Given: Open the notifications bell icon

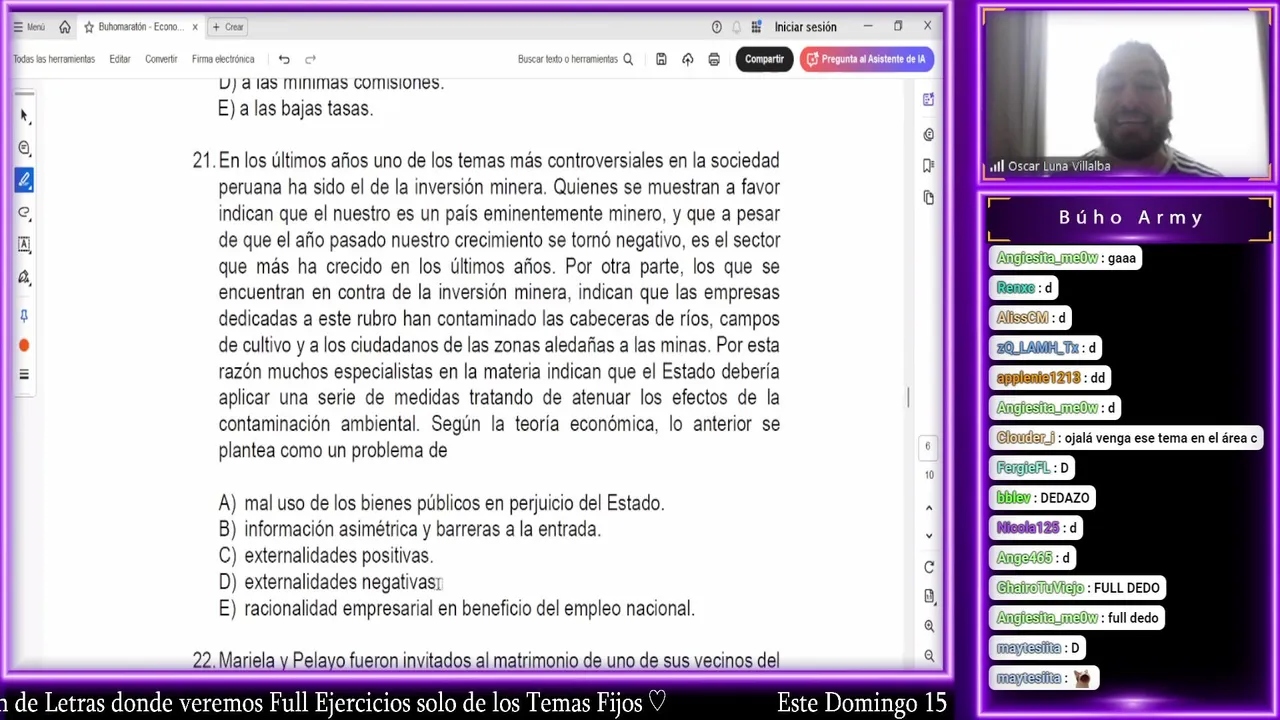Looking at the screenshot, I should tap(737, 27).
